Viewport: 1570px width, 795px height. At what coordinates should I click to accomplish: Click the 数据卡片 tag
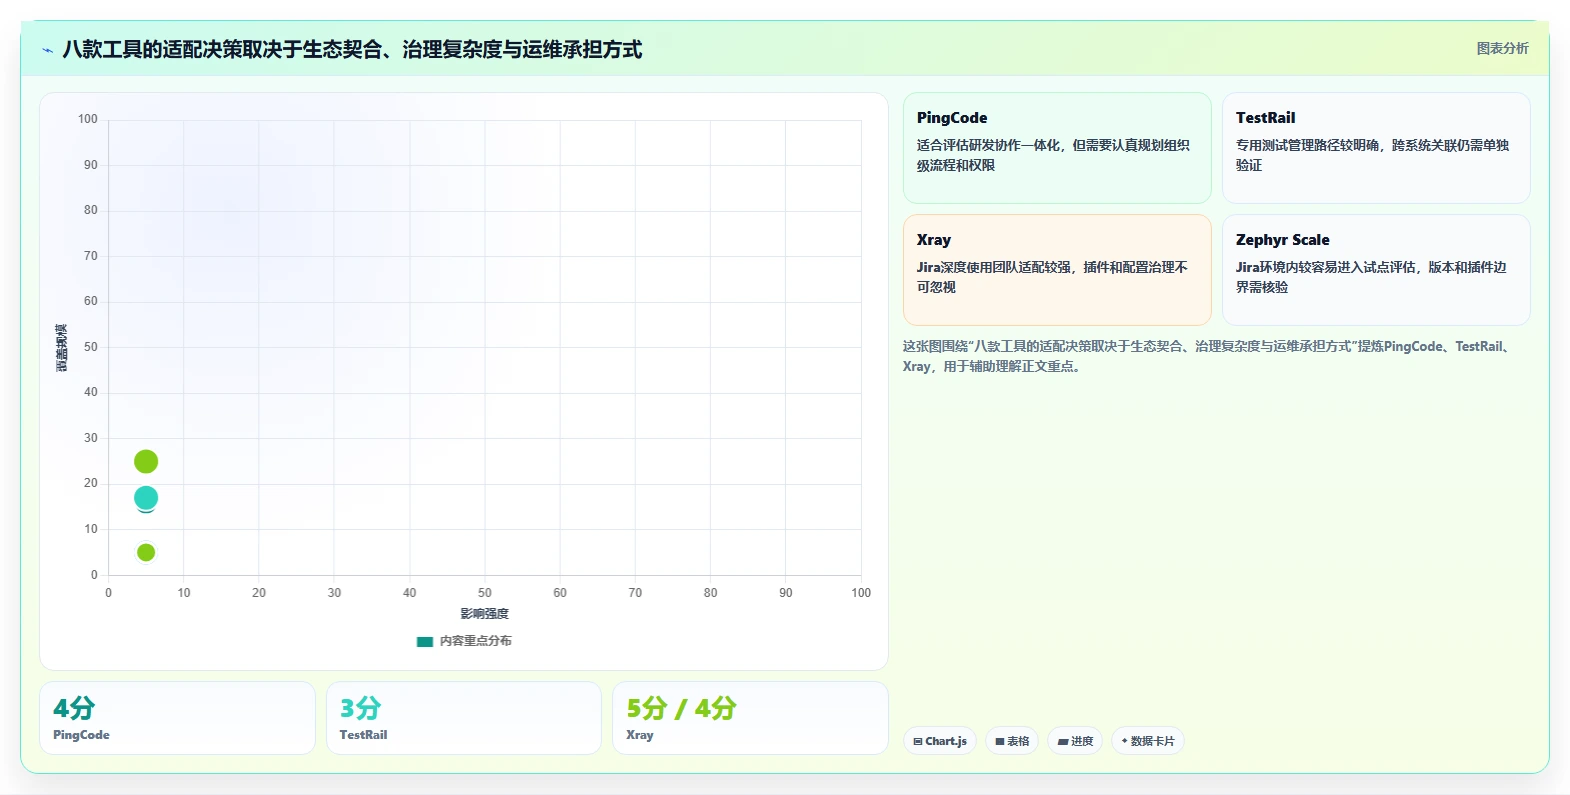[1148, 741]
